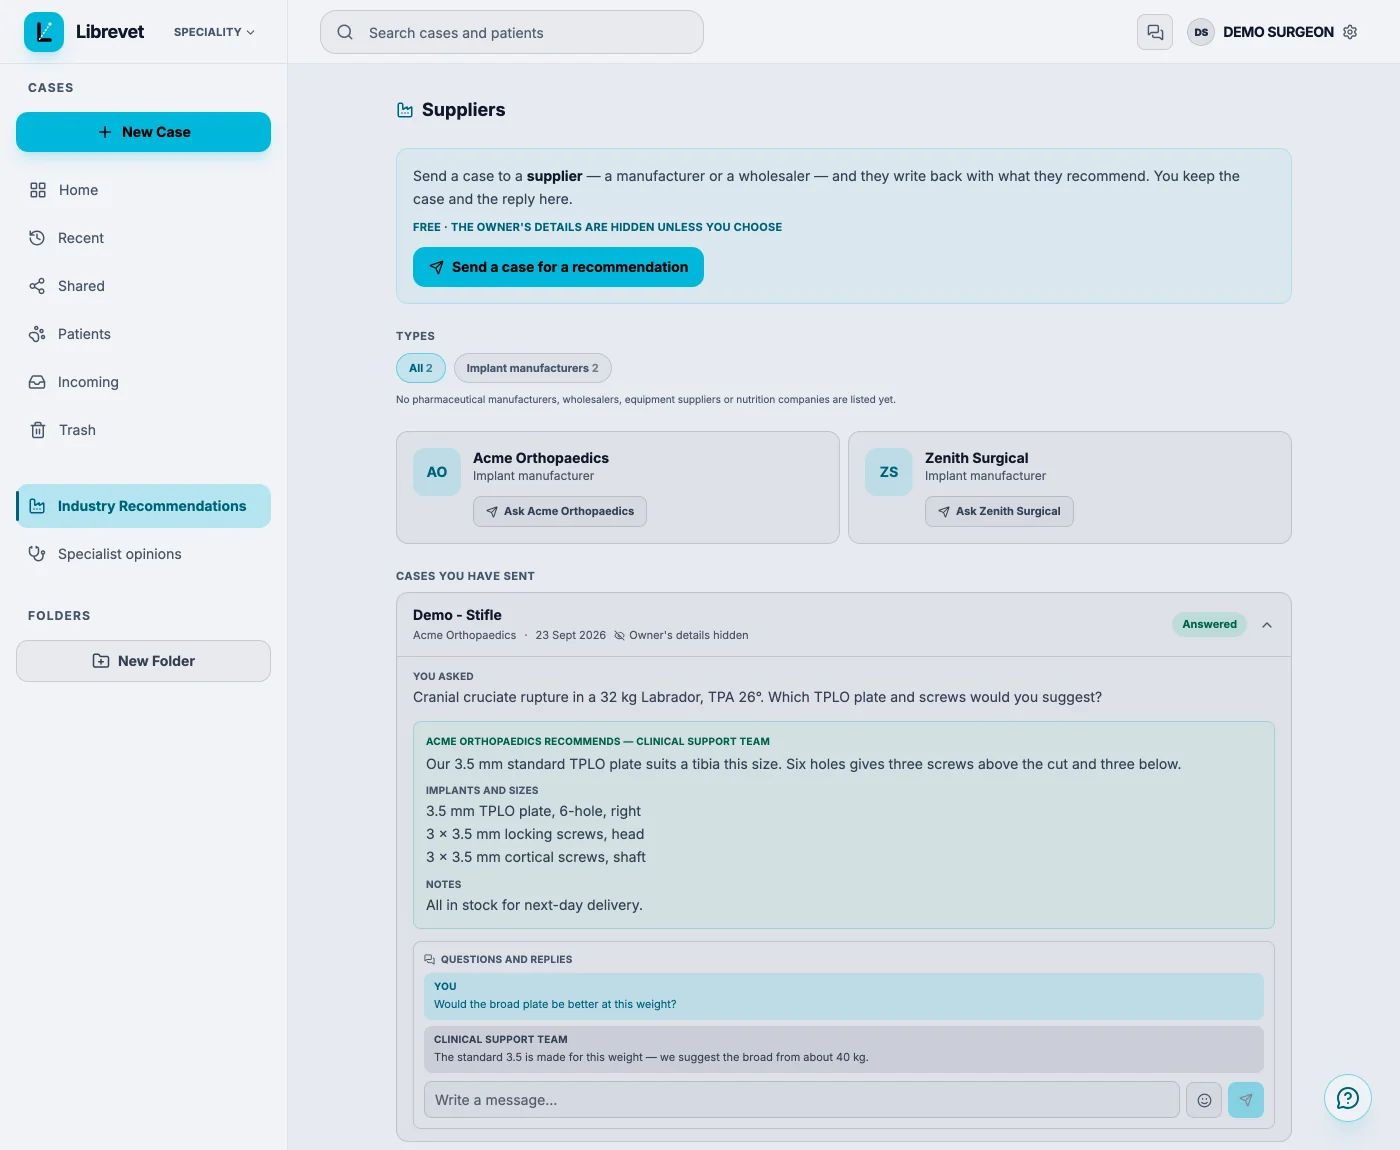Create a New Case
Viewport: 1400px width, 1150px height.
point(143,132)
